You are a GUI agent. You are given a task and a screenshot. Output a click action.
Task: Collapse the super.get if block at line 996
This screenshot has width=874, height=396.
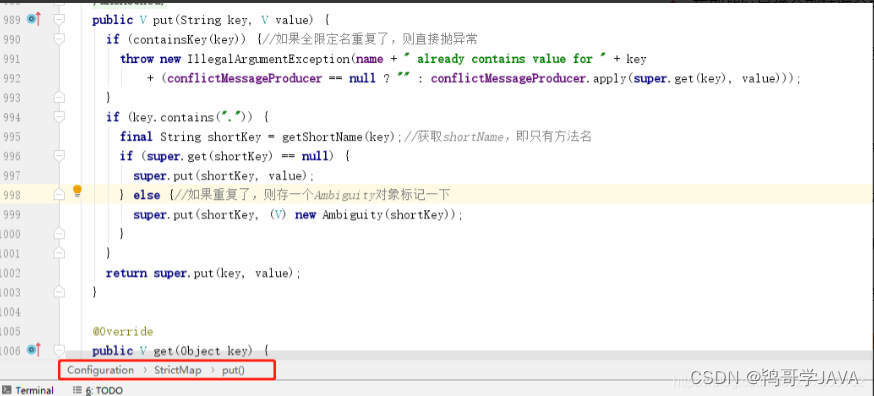point(59,156)
